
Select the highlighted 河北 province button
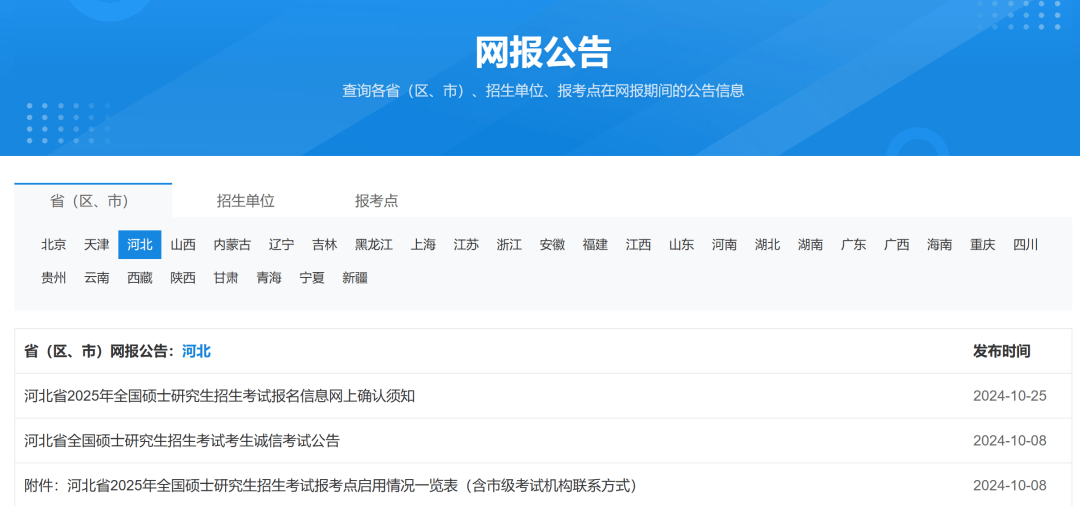140,244
